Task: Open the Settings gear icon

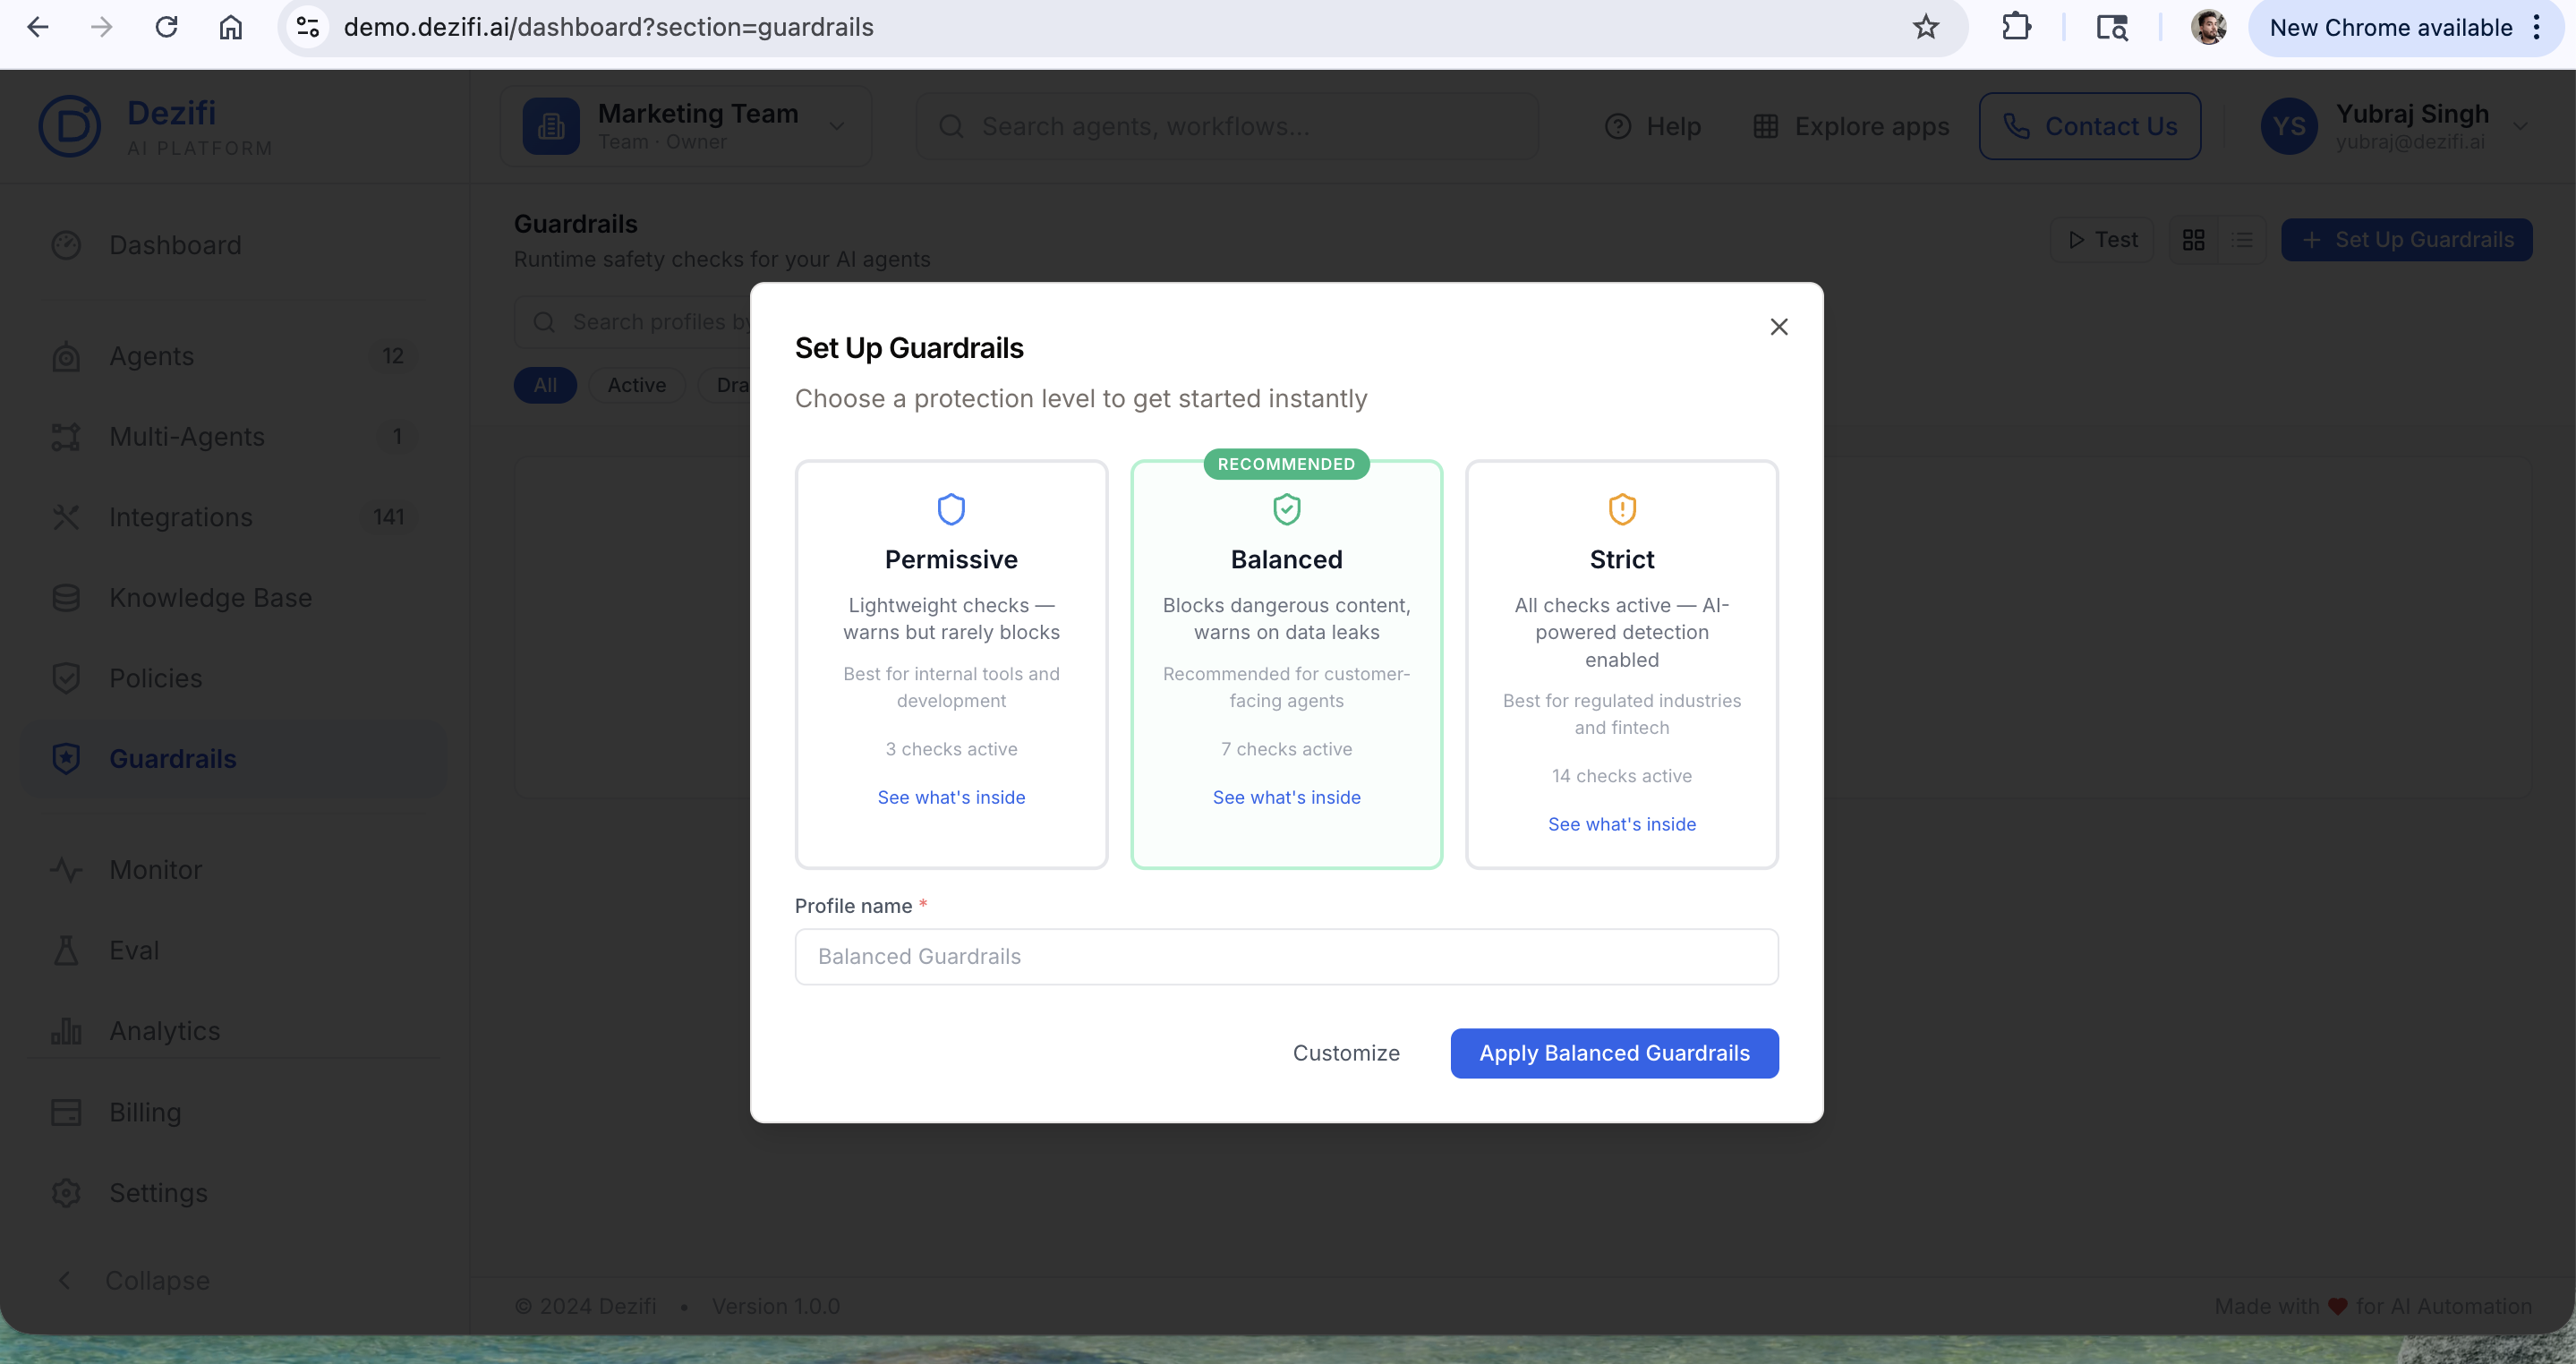Action: coord(66,1193)
